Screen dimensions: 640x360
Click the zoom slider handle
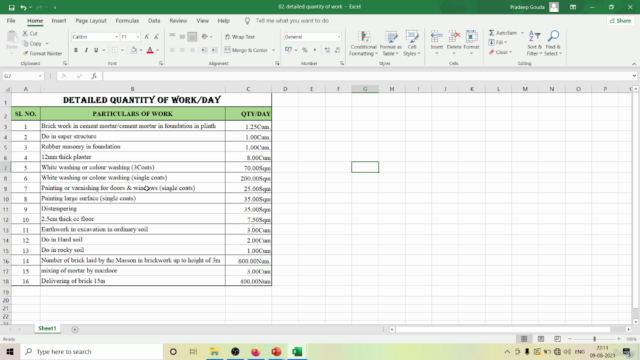click(594, 339)
